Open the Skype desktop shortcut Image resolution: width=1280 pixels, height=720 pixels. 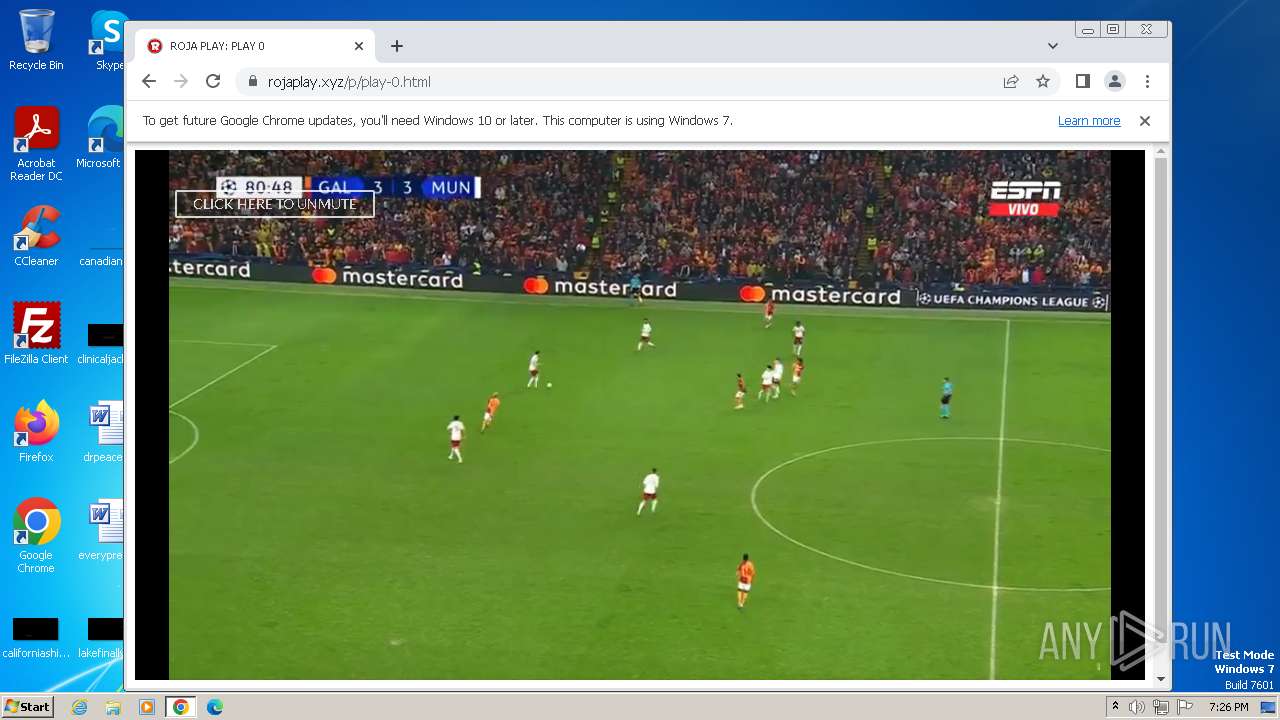pos(108,40)
